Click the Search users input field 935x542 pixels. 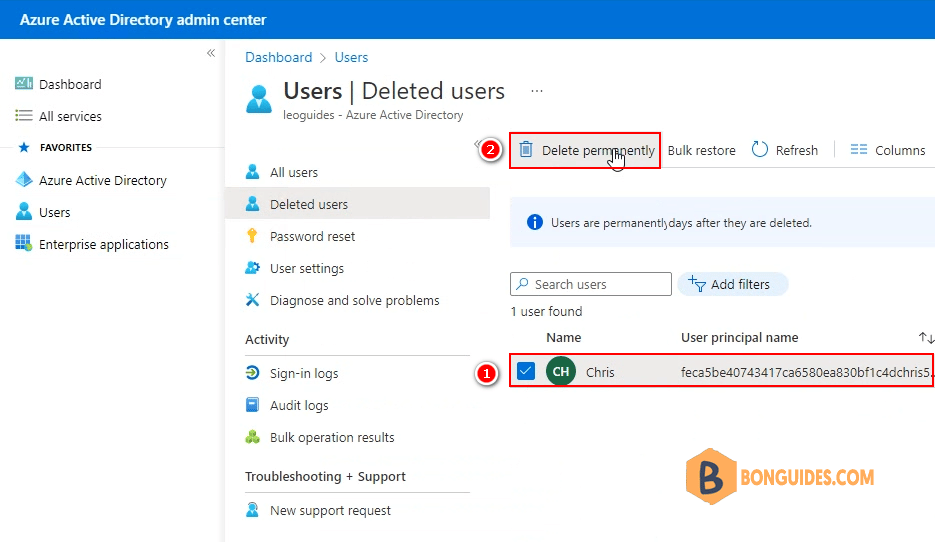click(591, 284)
